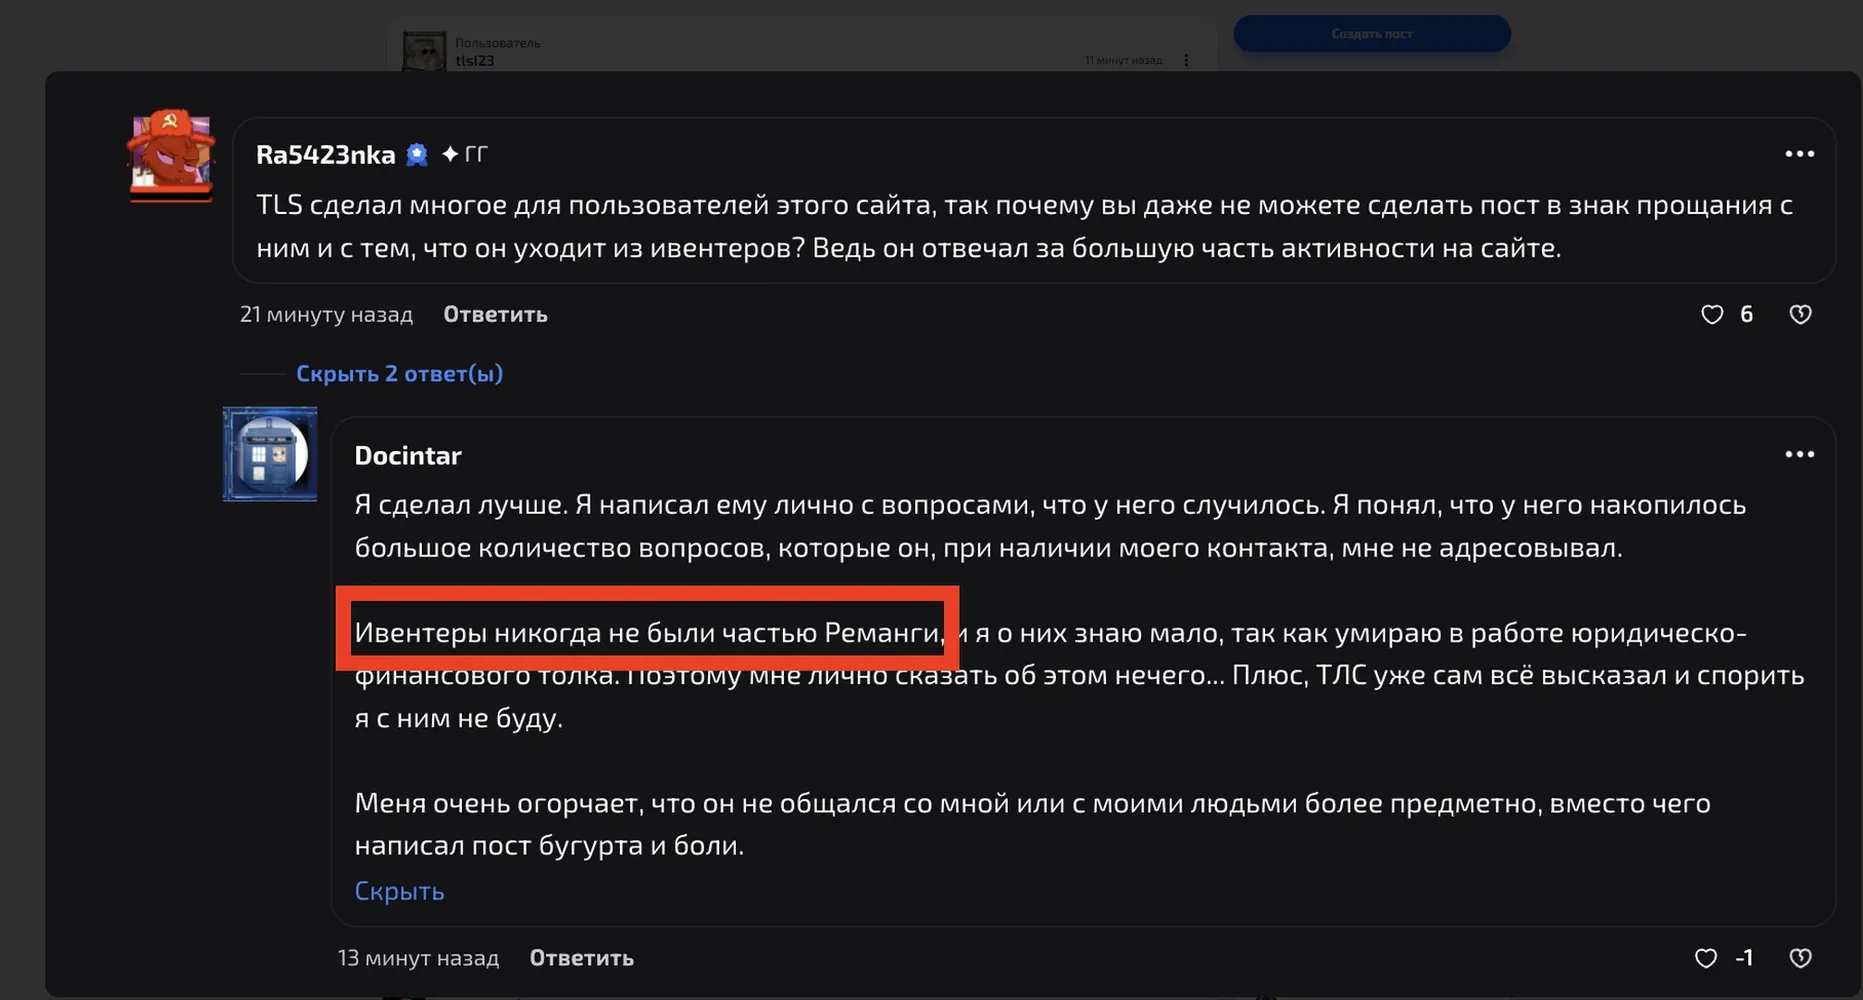Open Docintar's profile by username
Screen dimensions: 1863x1000
point(408,455)
